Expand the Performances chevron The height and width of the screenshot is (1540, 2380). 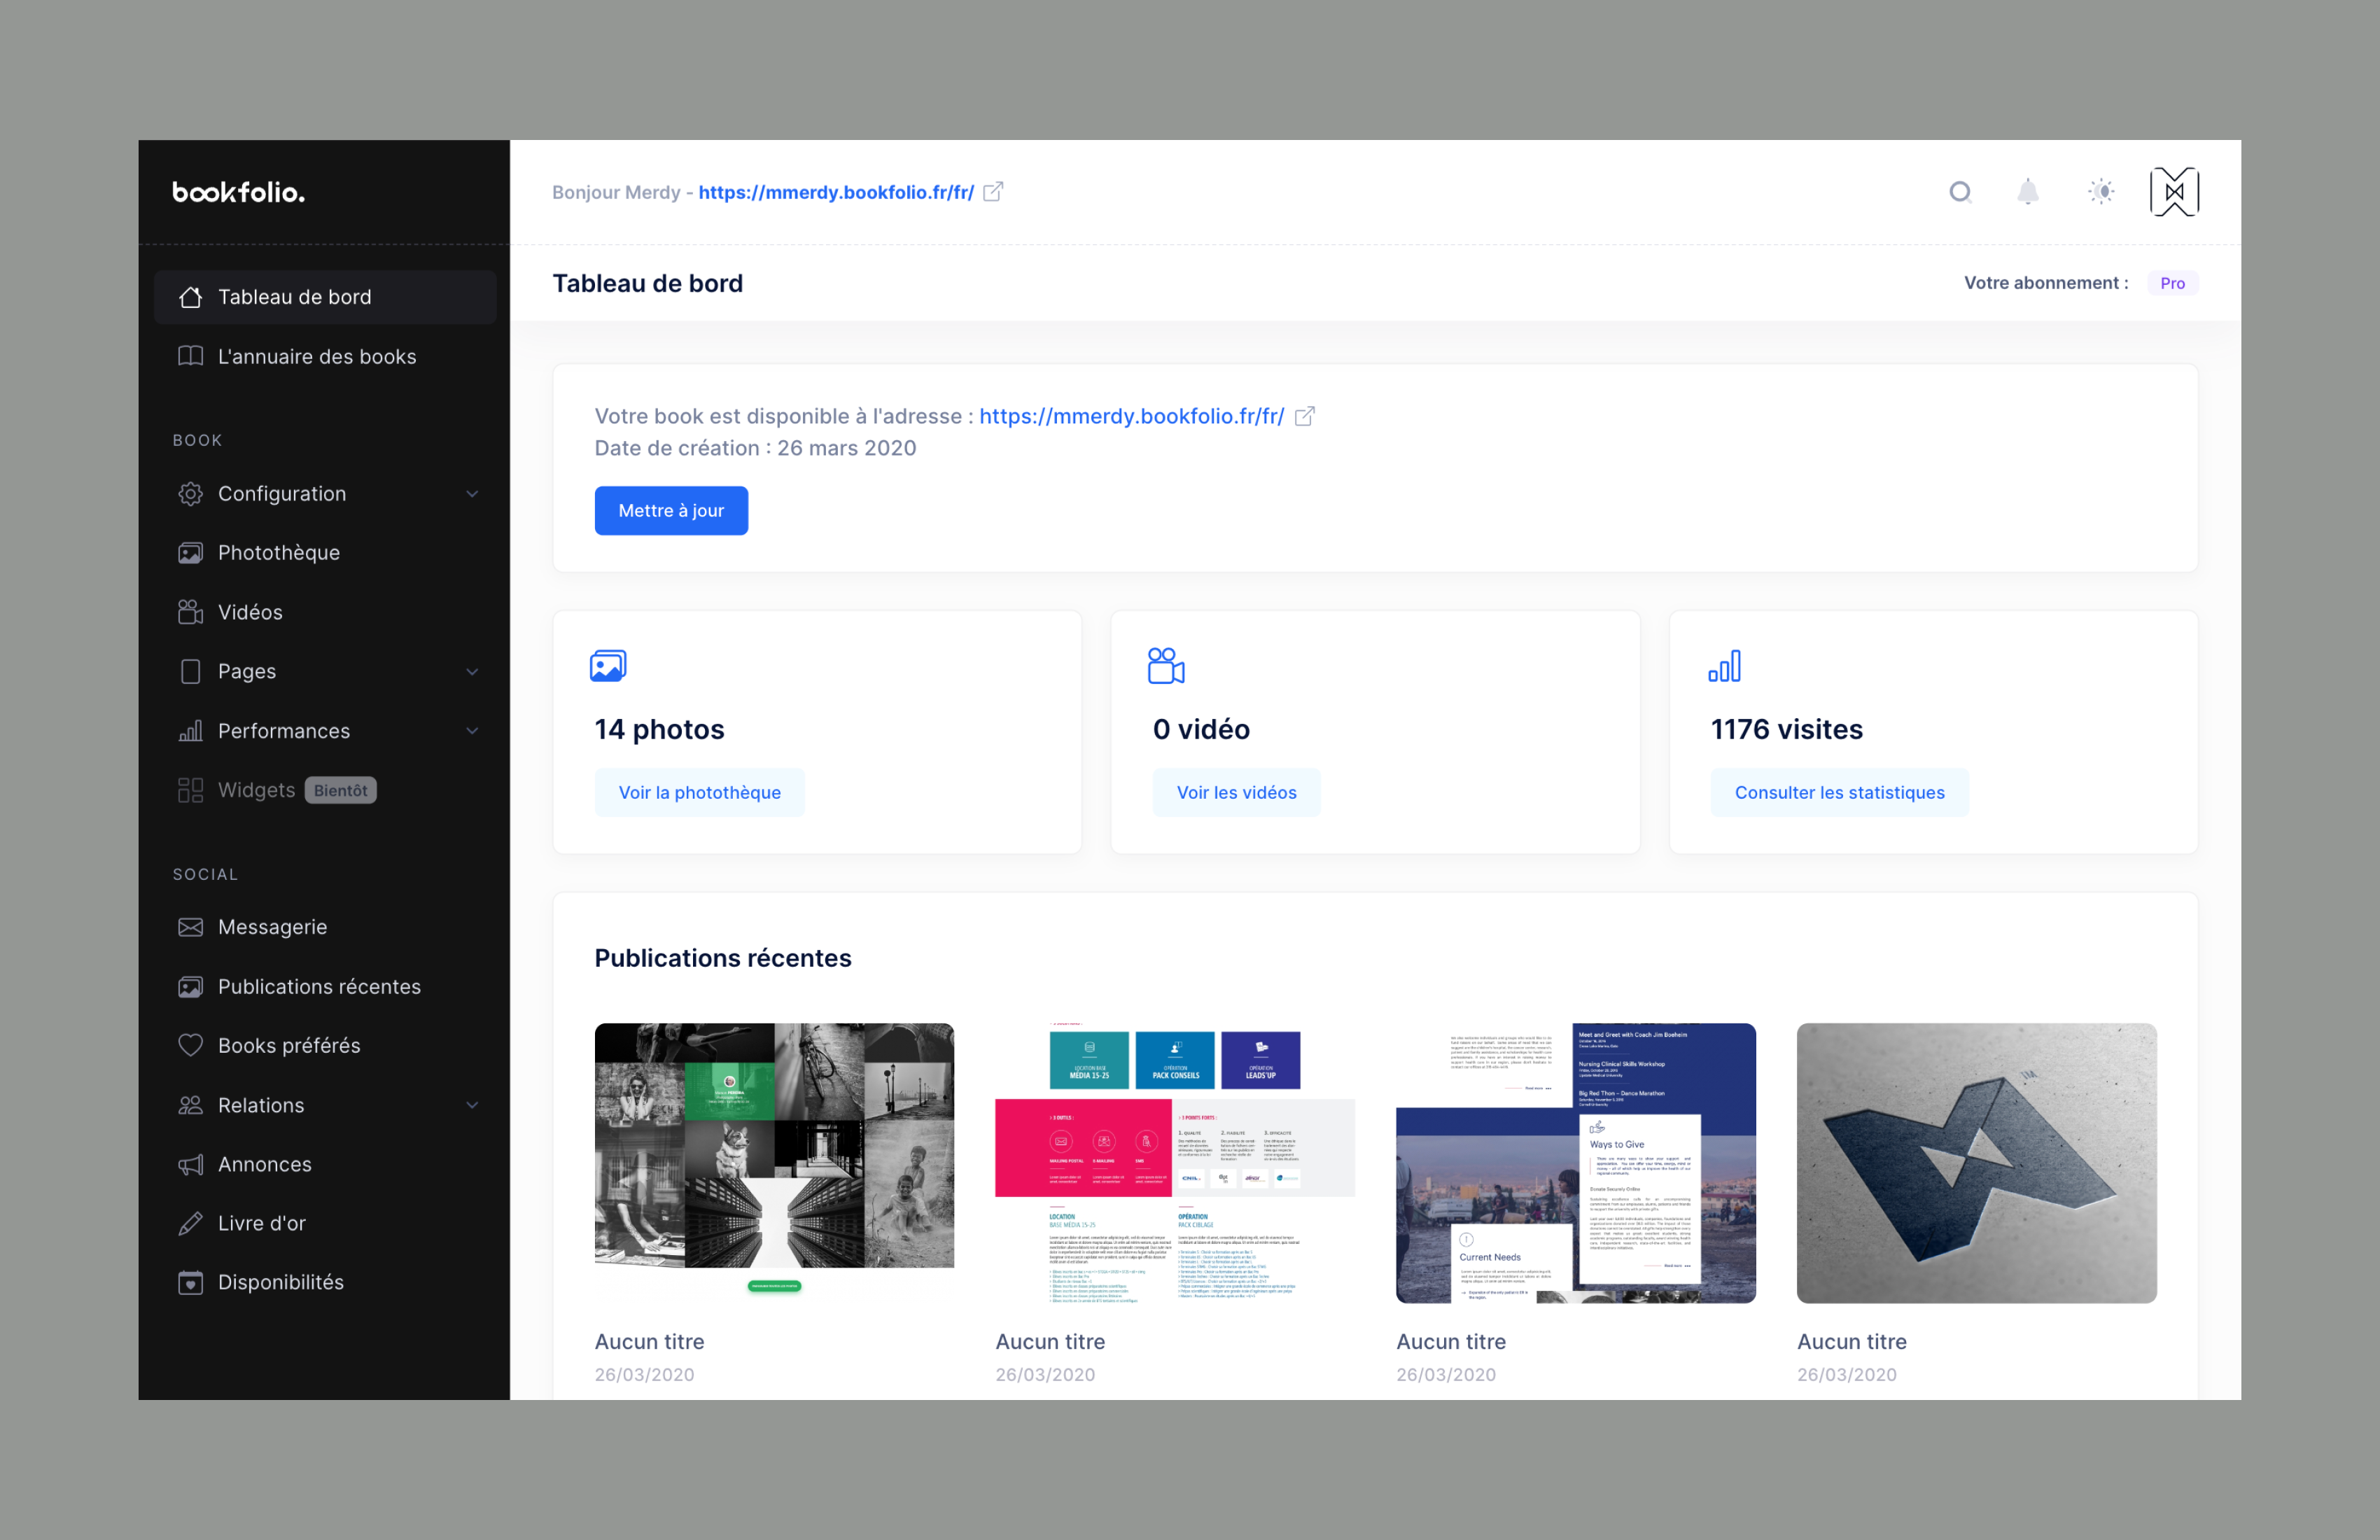(x=472, y=731)
